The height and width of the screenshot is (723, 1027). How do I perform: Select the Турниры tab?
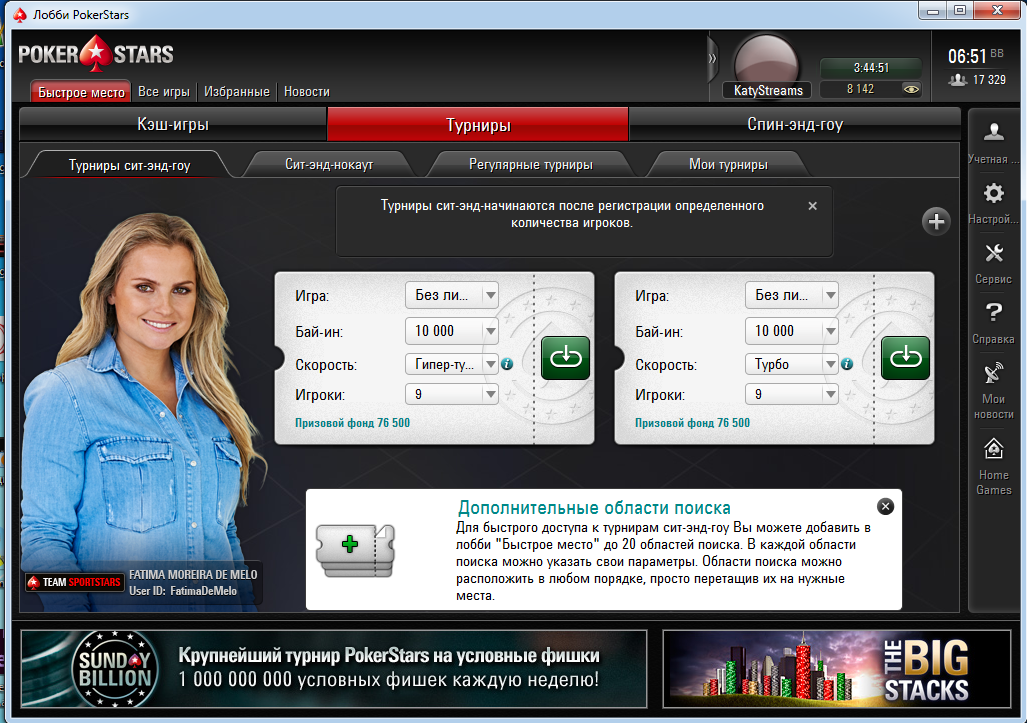478,124
